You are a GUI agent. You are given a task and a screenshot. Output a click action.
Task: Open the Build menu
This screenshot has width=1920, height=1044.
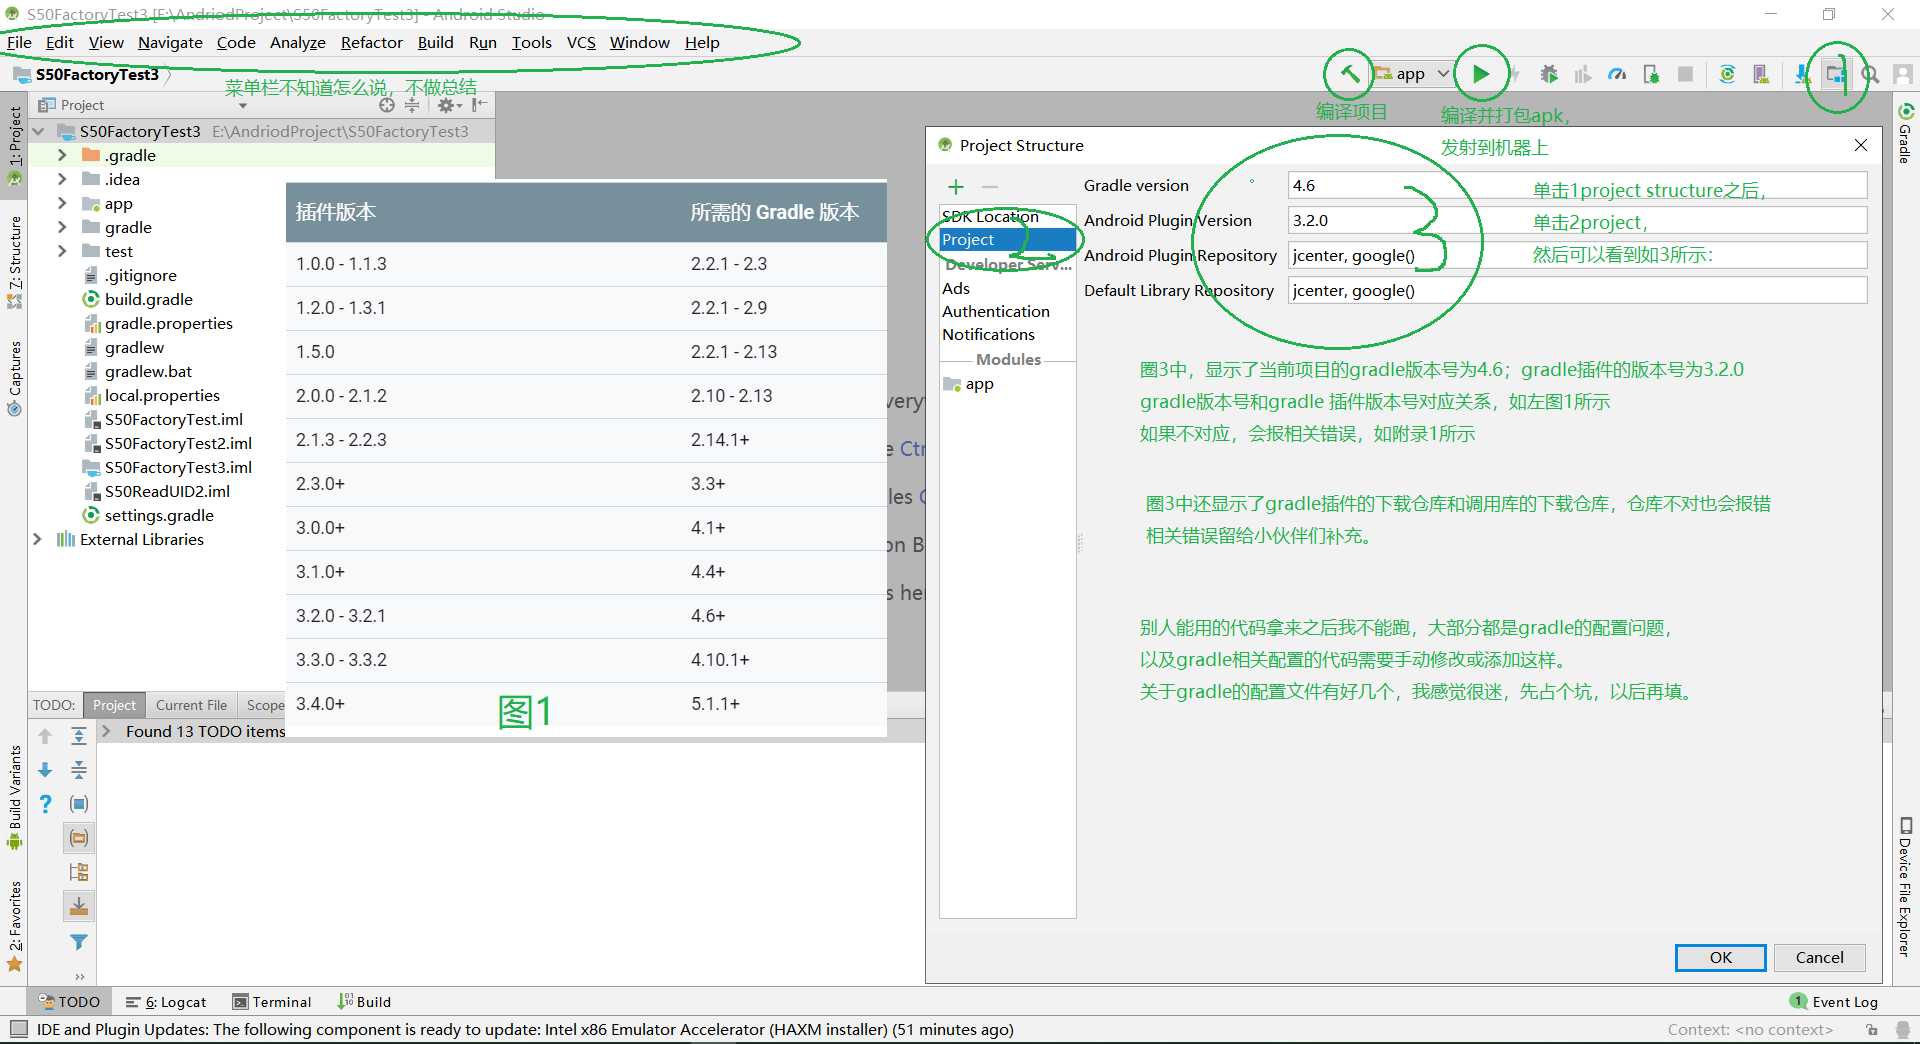(435, 42)
